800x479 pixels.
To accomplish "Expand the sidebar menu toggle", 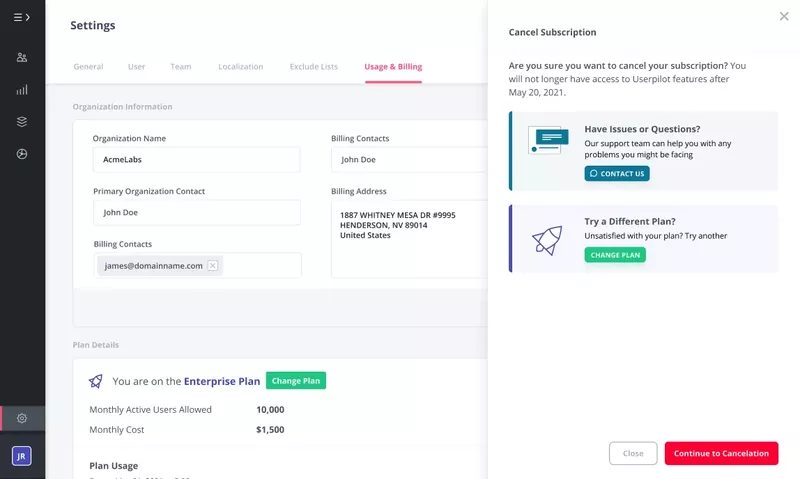I will pos(21,17).
